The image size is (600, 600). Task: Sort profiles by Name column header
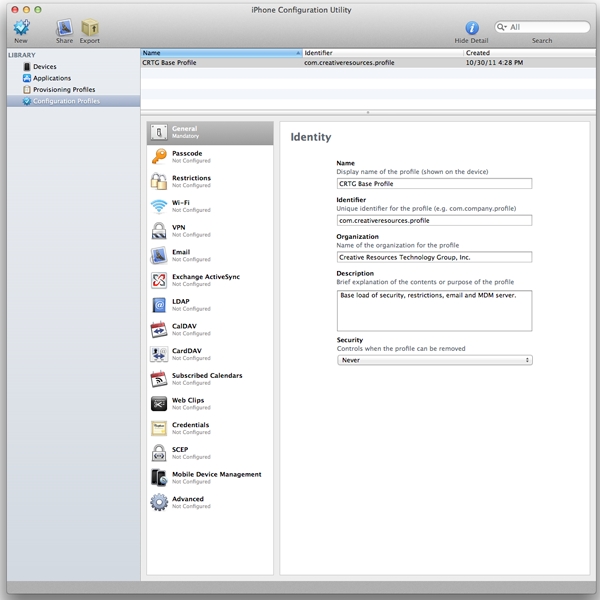click(219, 52)
